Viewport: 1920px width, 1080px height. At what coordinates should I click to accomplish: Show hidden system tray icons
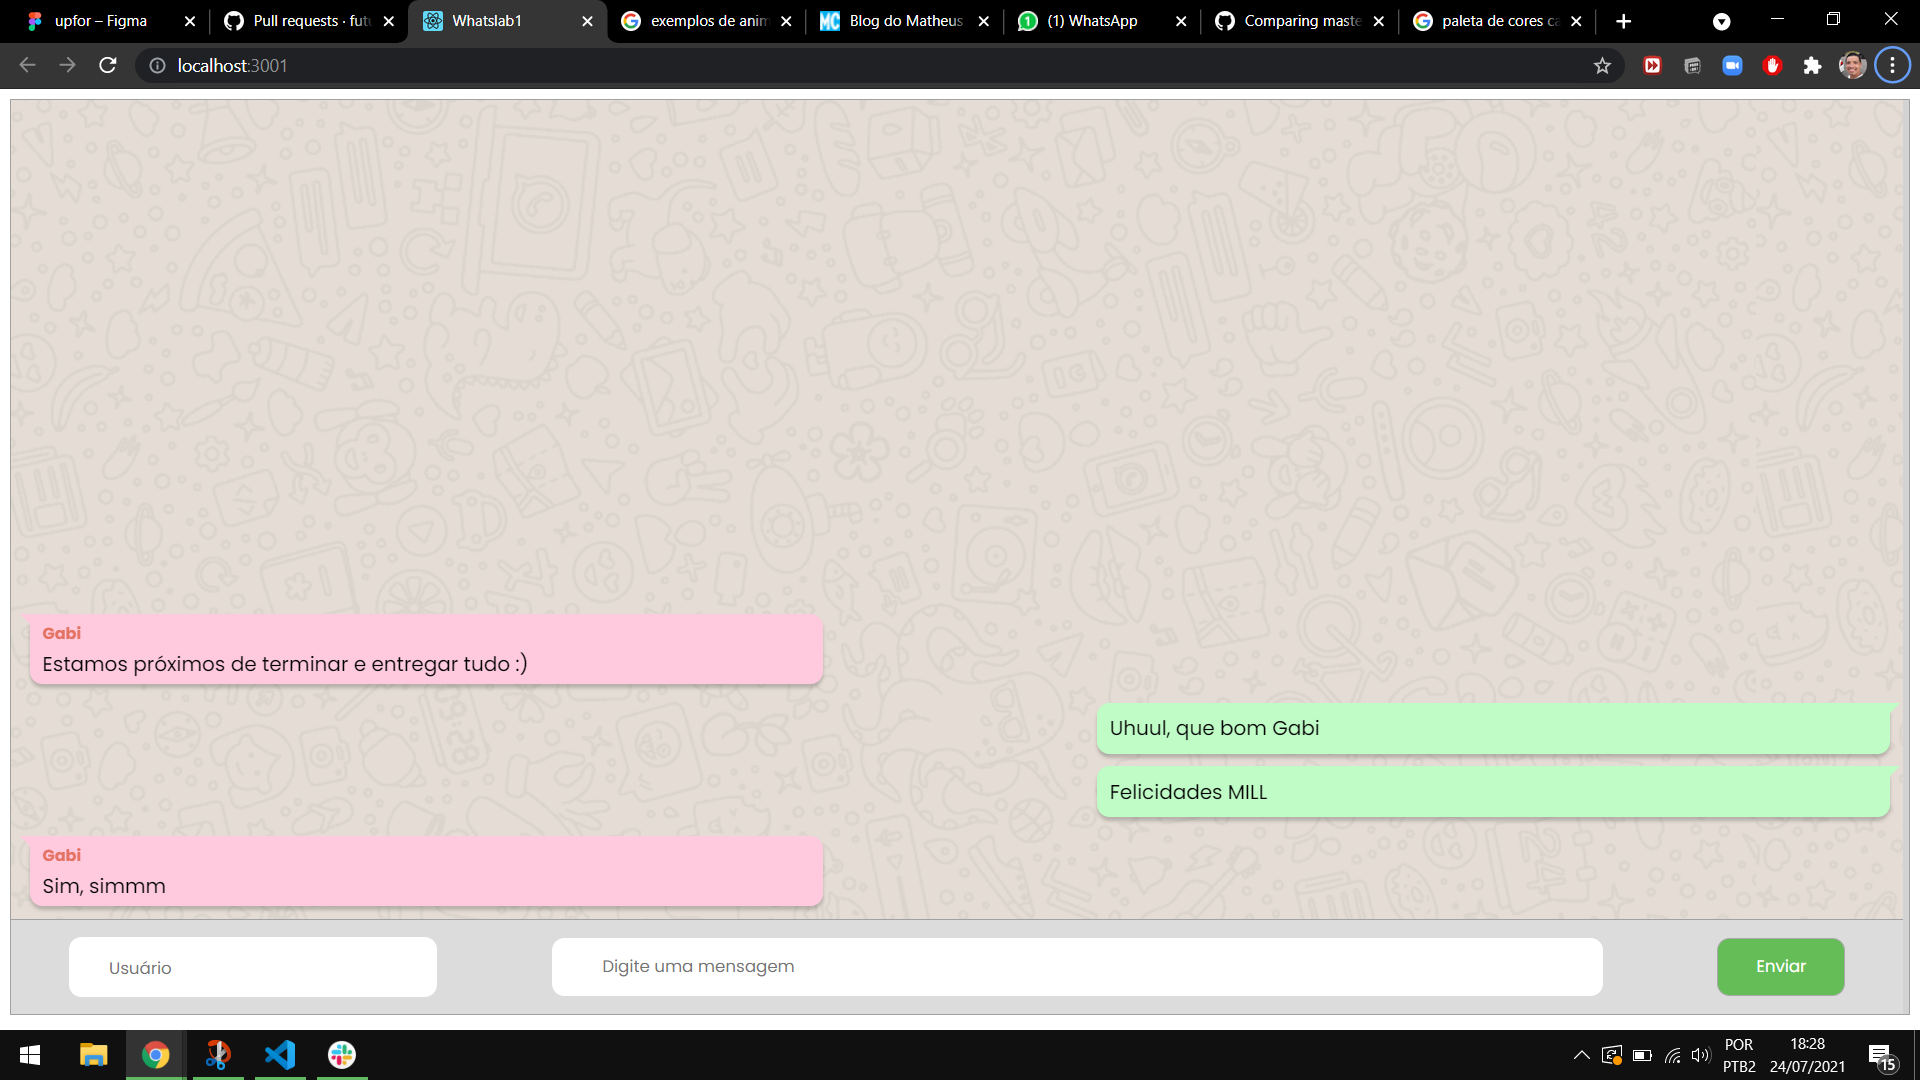click(x=1581, y=1055)
